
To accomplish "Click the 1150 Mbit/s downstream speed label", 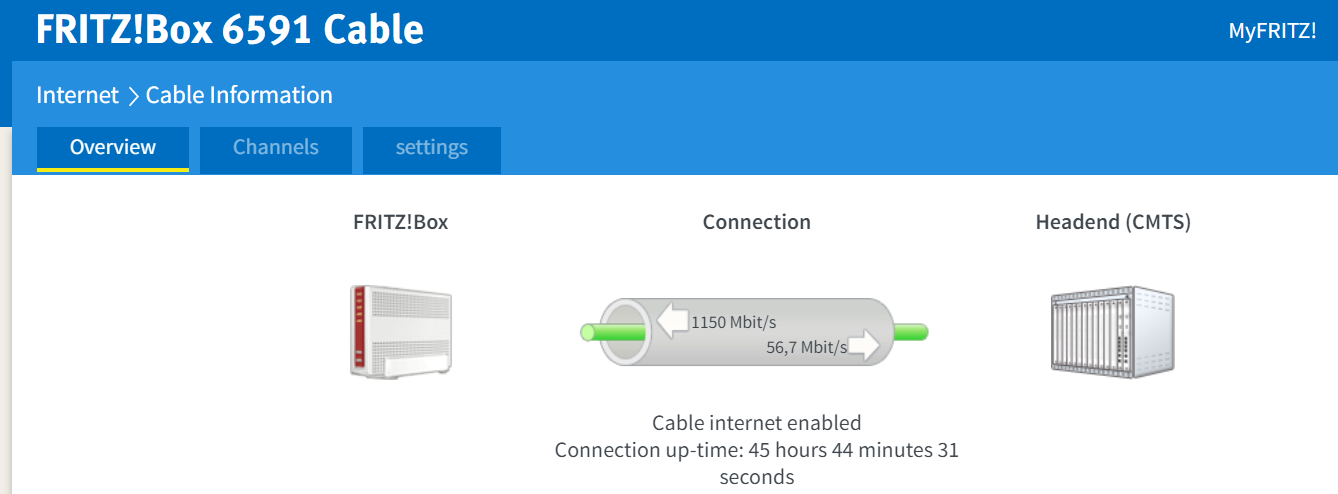I will (x=733, y=322).
